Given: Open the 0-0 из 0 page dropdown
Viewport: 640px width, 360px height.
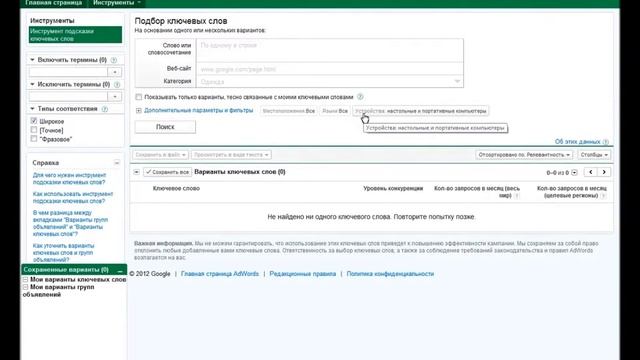Looking at the screenshot, I should click(574, 173).
